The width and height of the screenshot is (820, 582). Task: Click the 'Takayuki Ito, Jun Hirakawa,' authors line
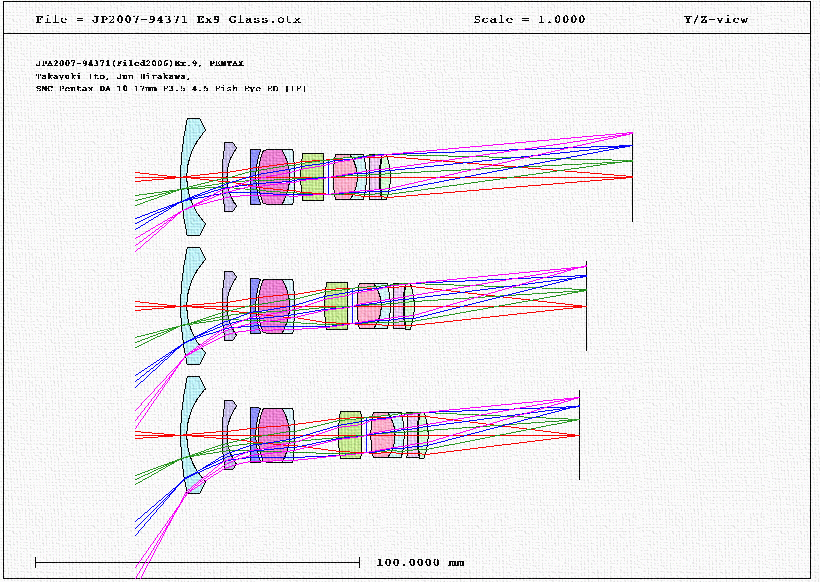[113, 76]
